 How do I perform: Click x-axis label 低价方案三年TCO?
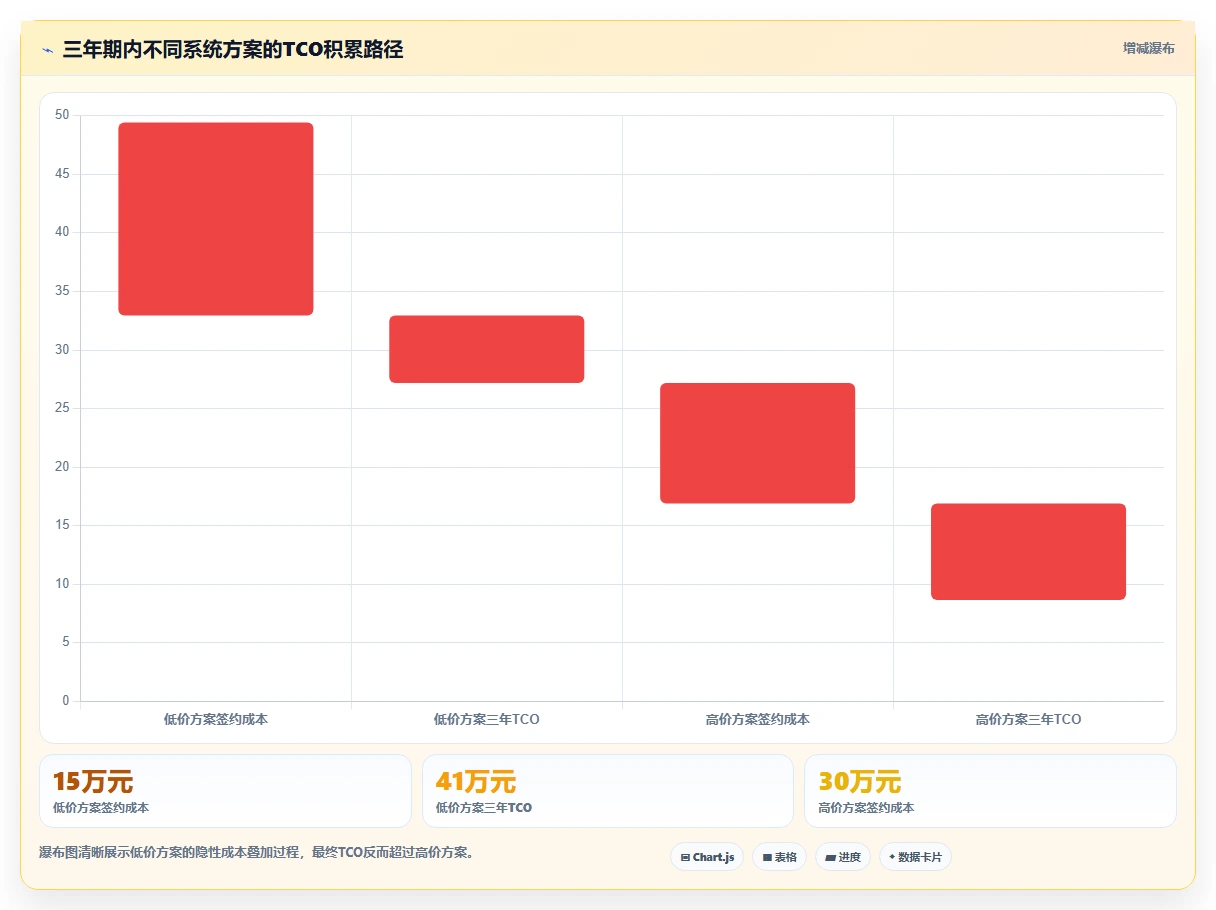pyautogui.click(x=487, y=719)
